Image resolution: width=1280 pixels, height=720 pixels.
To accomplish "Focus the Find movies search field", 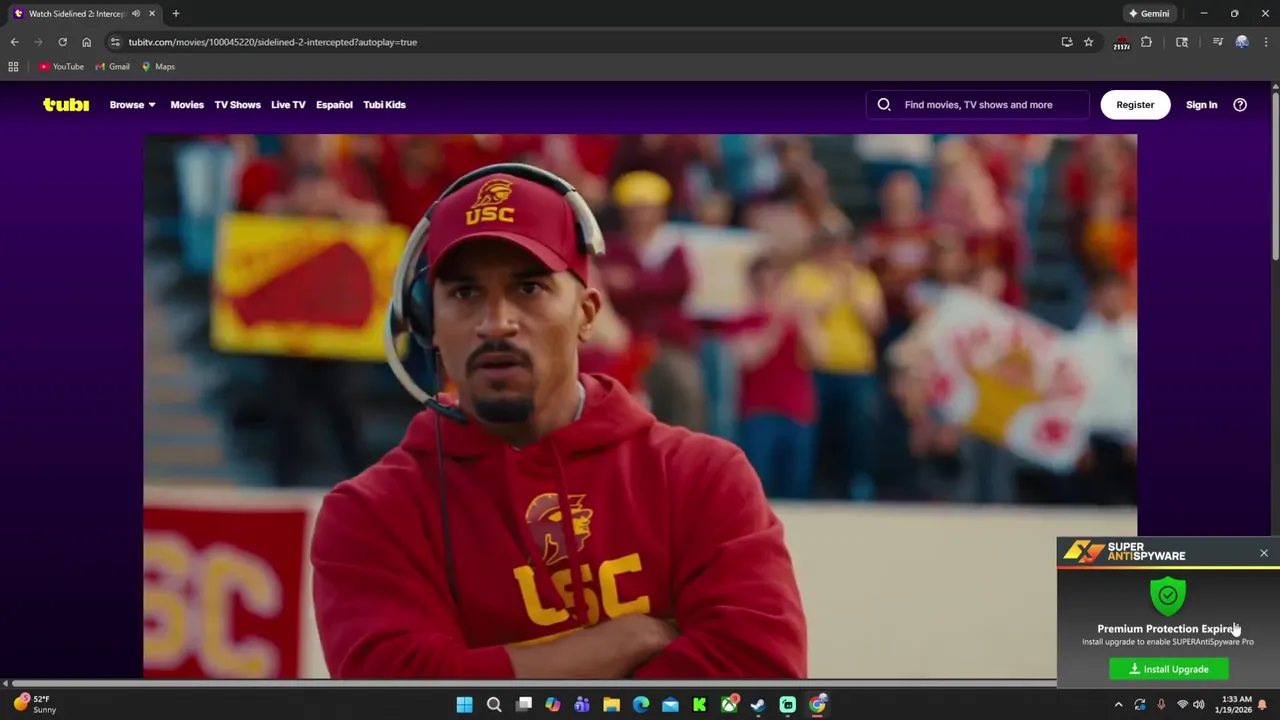I will [x=978, y=104].
